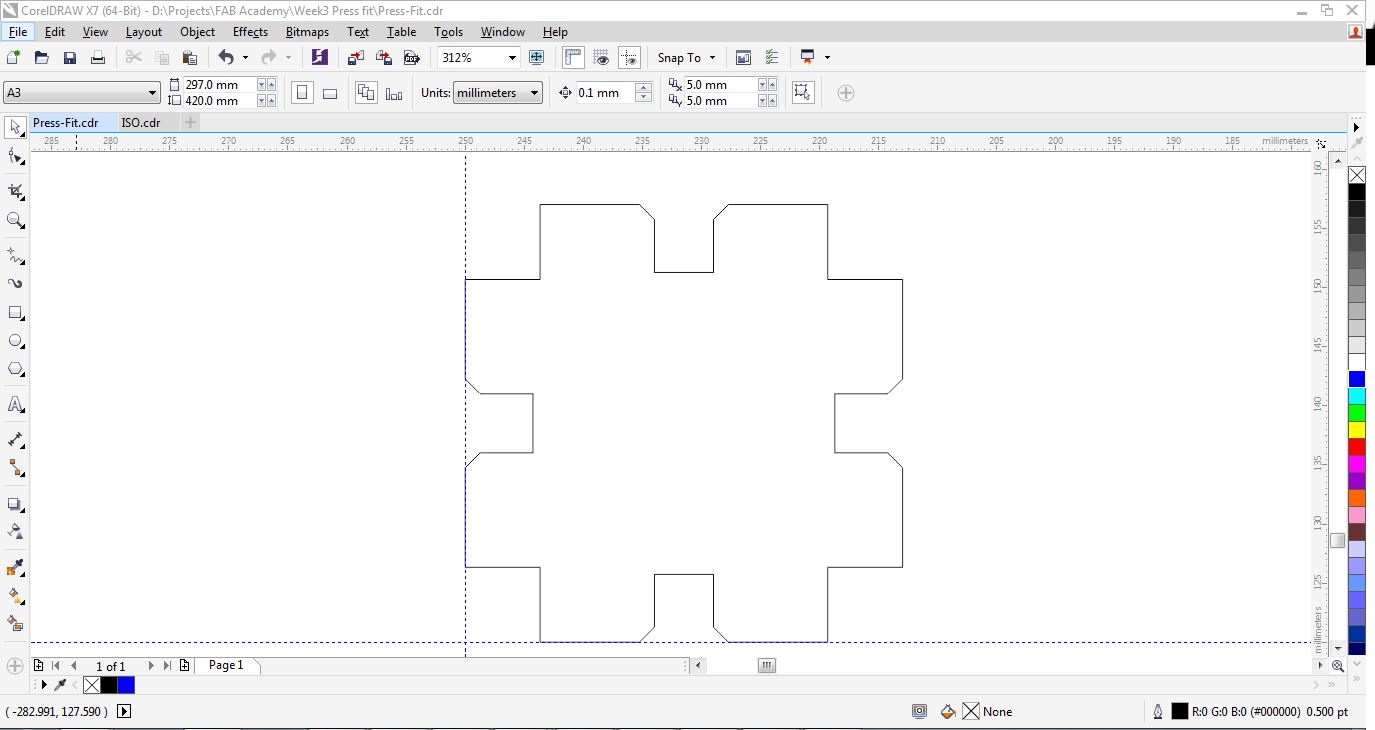Choose the Interactive Fill tool
Viewport: 1375px width, 730px height.
point(16,596)
